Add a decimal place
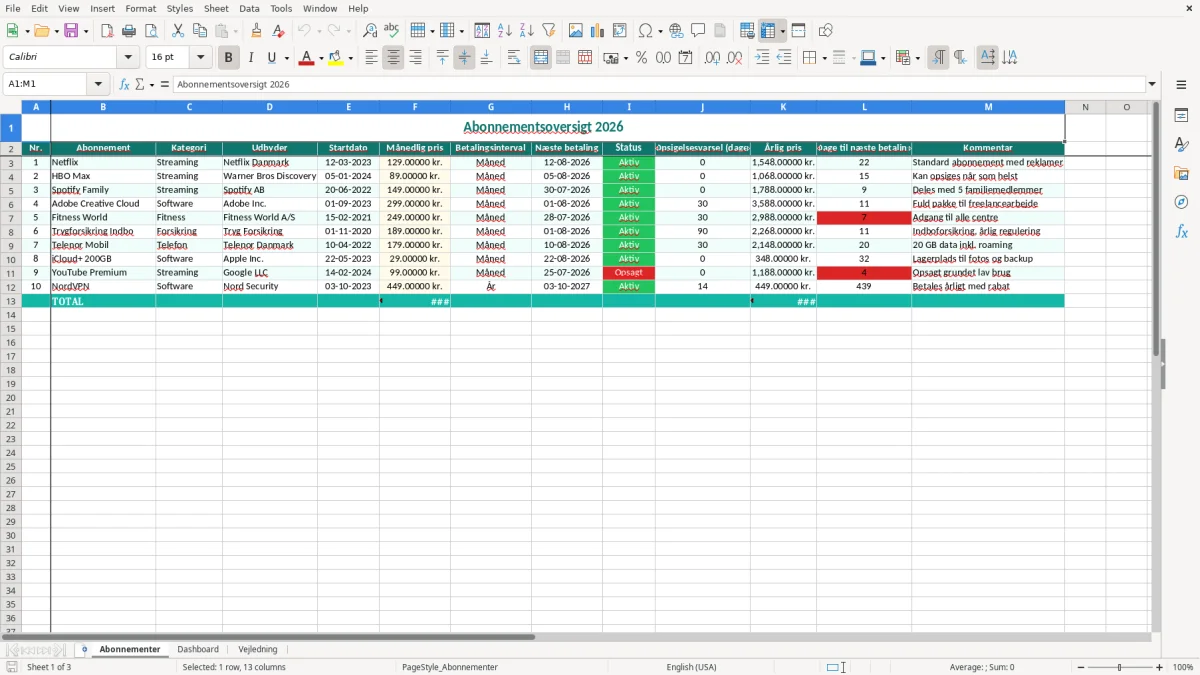1200x675 pixels. [x=713, y=58]
